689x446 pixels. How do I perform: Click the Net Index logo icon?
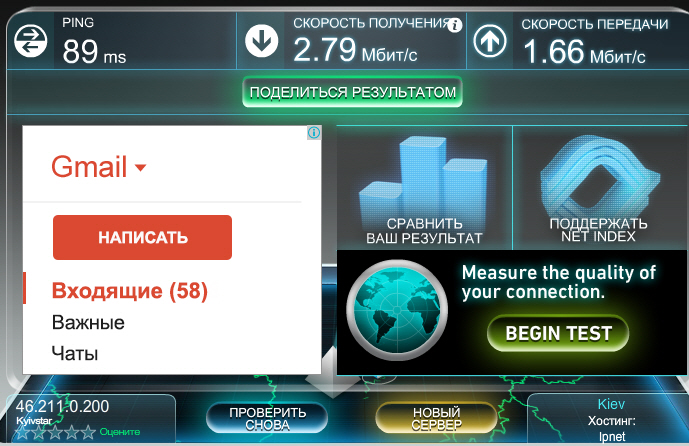pos(600,174)
